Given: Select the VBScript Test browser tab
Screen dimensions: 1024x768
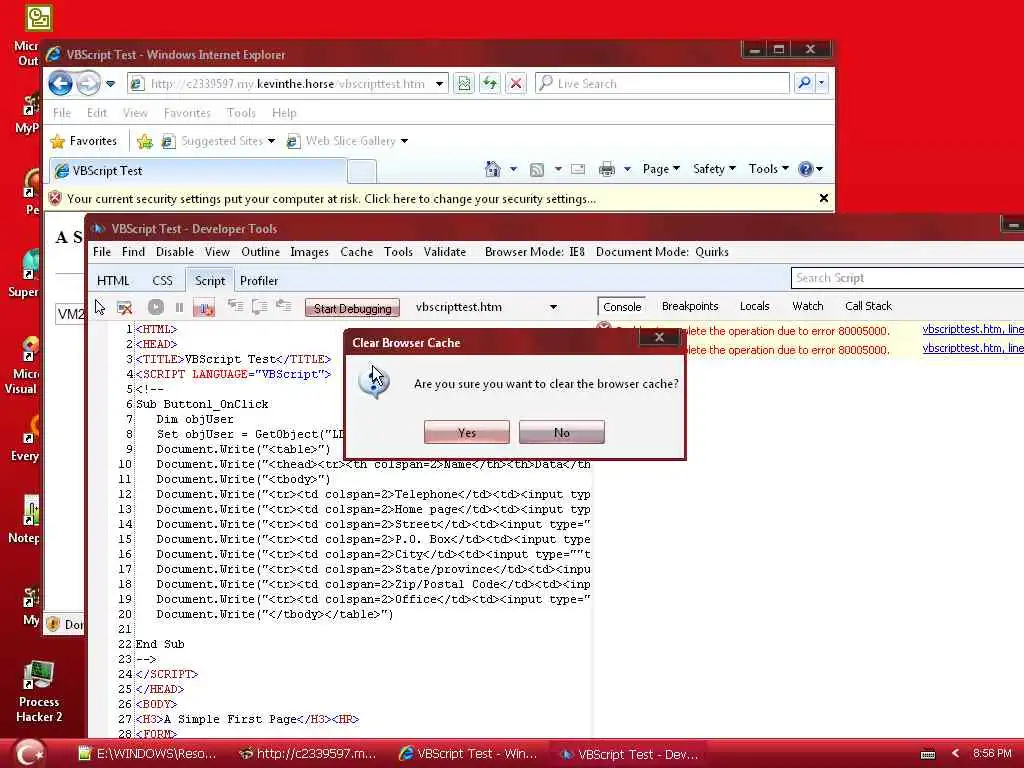Looking at the screenshot, I should pyautogui.click(x=198, y=171).
